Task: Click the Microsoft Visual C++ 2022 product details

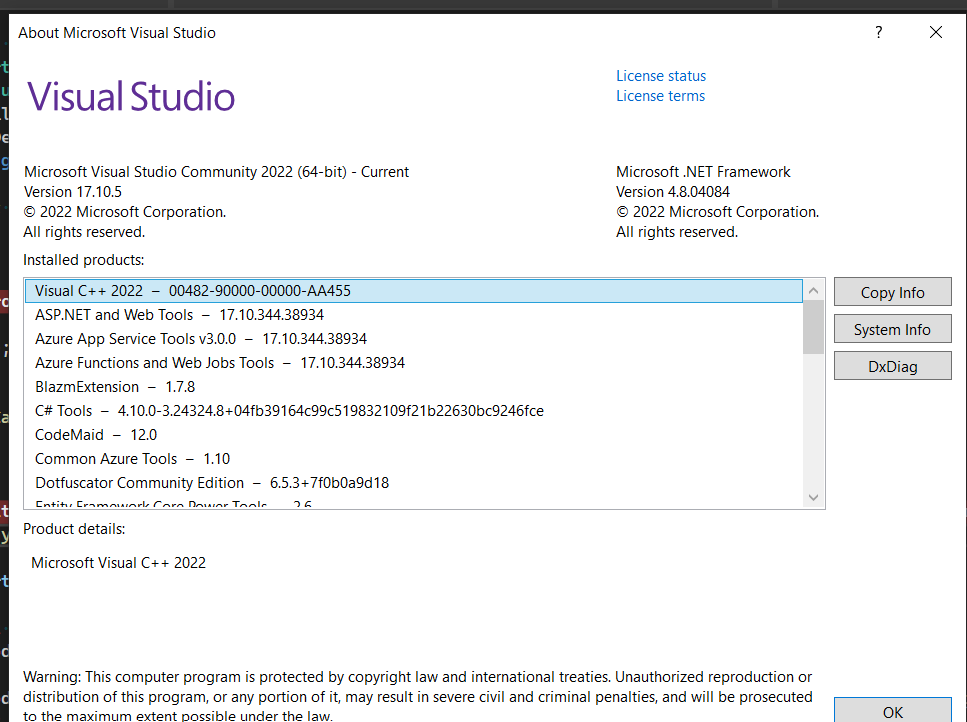Action: point(118,563)
